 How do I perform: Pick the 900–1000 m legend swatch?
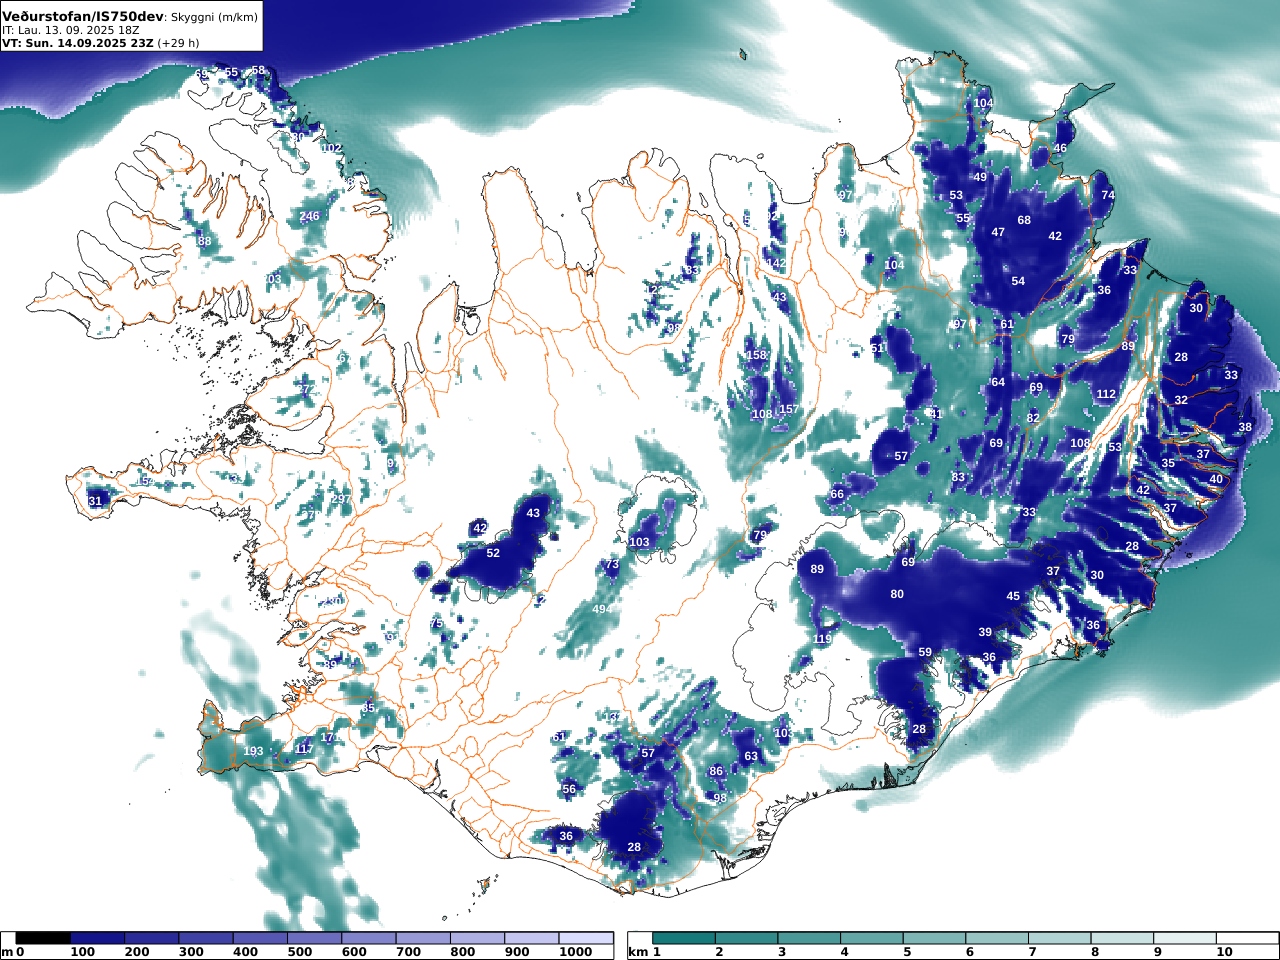click(531, 938)
